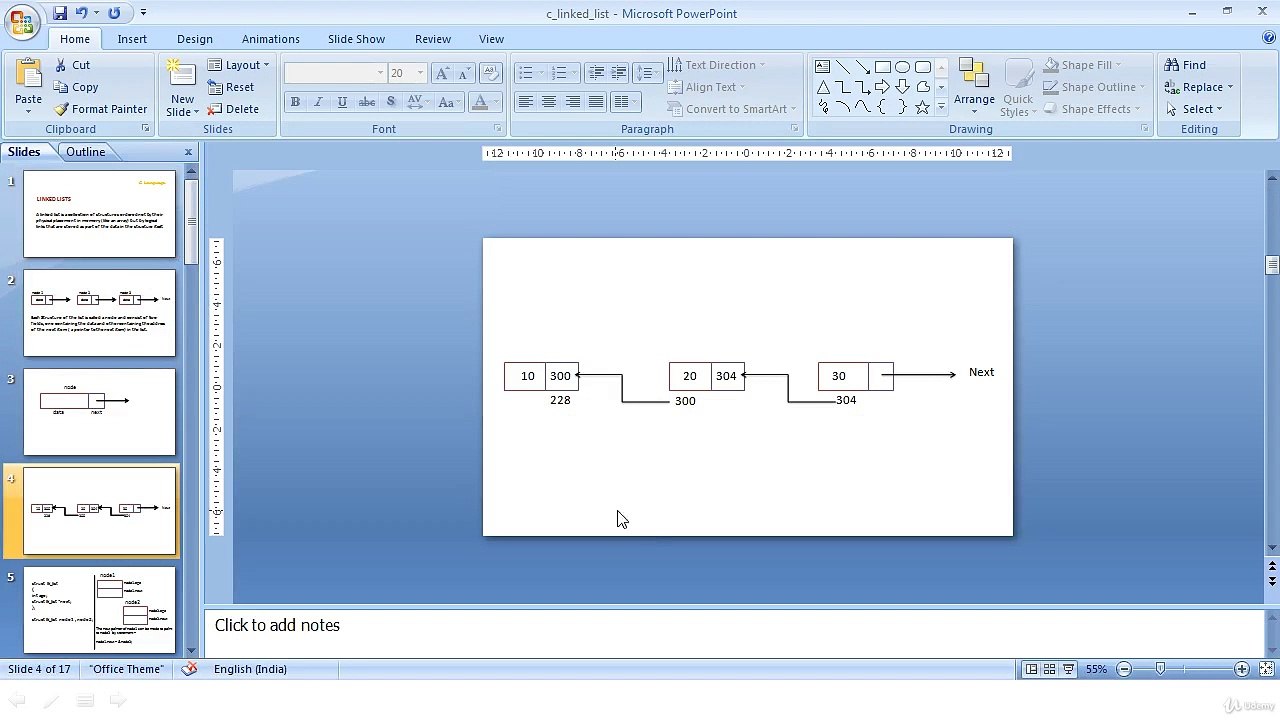Screen dimensions: 1280x720
Task: Click the Paste clipboard icon
Action: click(28, 78)
